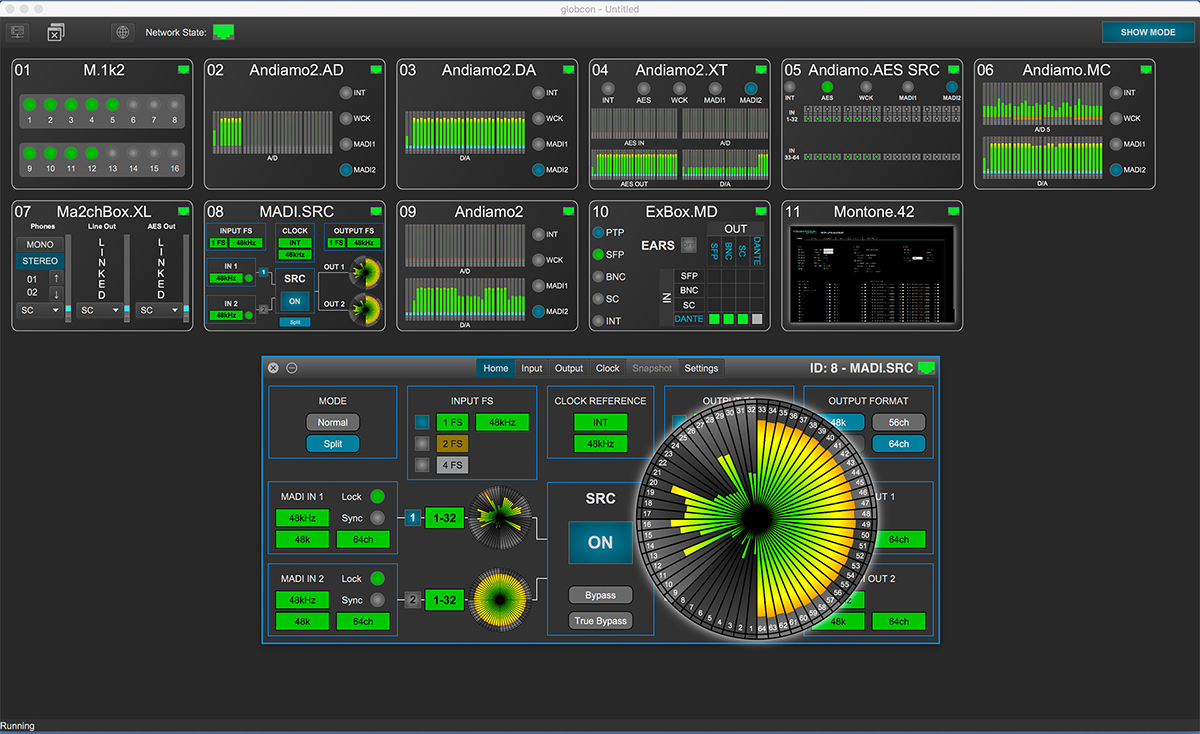Click the Phones level slider on Ma2chBox.XL
Viewport: 1200px width, 734px height.
click(x=68, y=278)
